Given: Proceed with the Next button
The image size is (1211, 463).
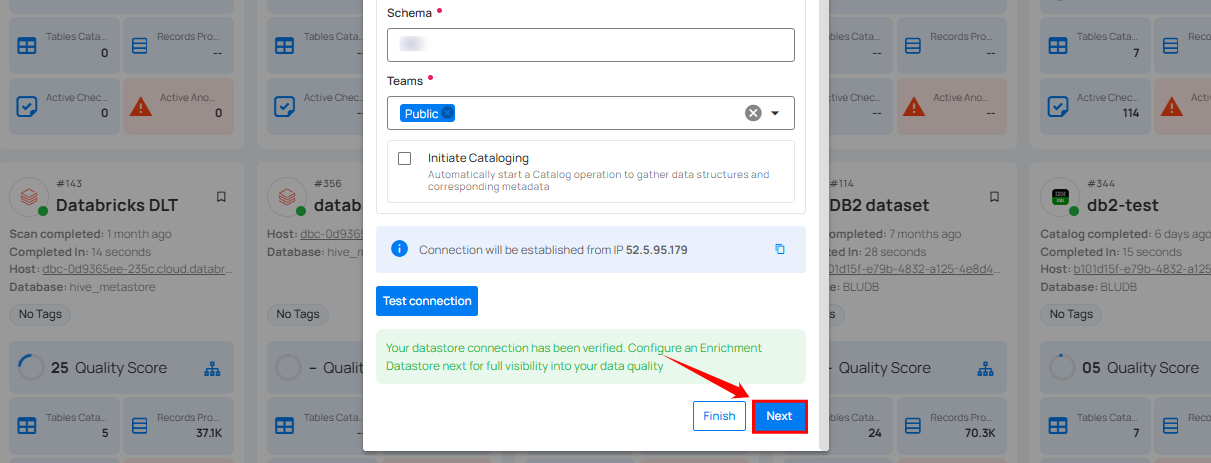Looking at the screenshot, I should pyautogui.click(x=779, y=416).
